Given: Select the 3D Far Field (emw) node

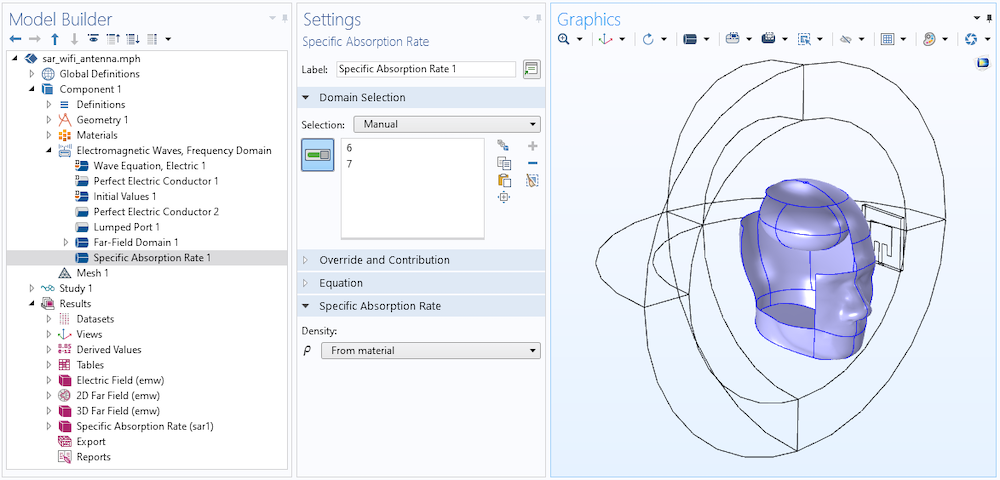Looking at the screenshot, I should pyautogui.click(x=118, y=411).
